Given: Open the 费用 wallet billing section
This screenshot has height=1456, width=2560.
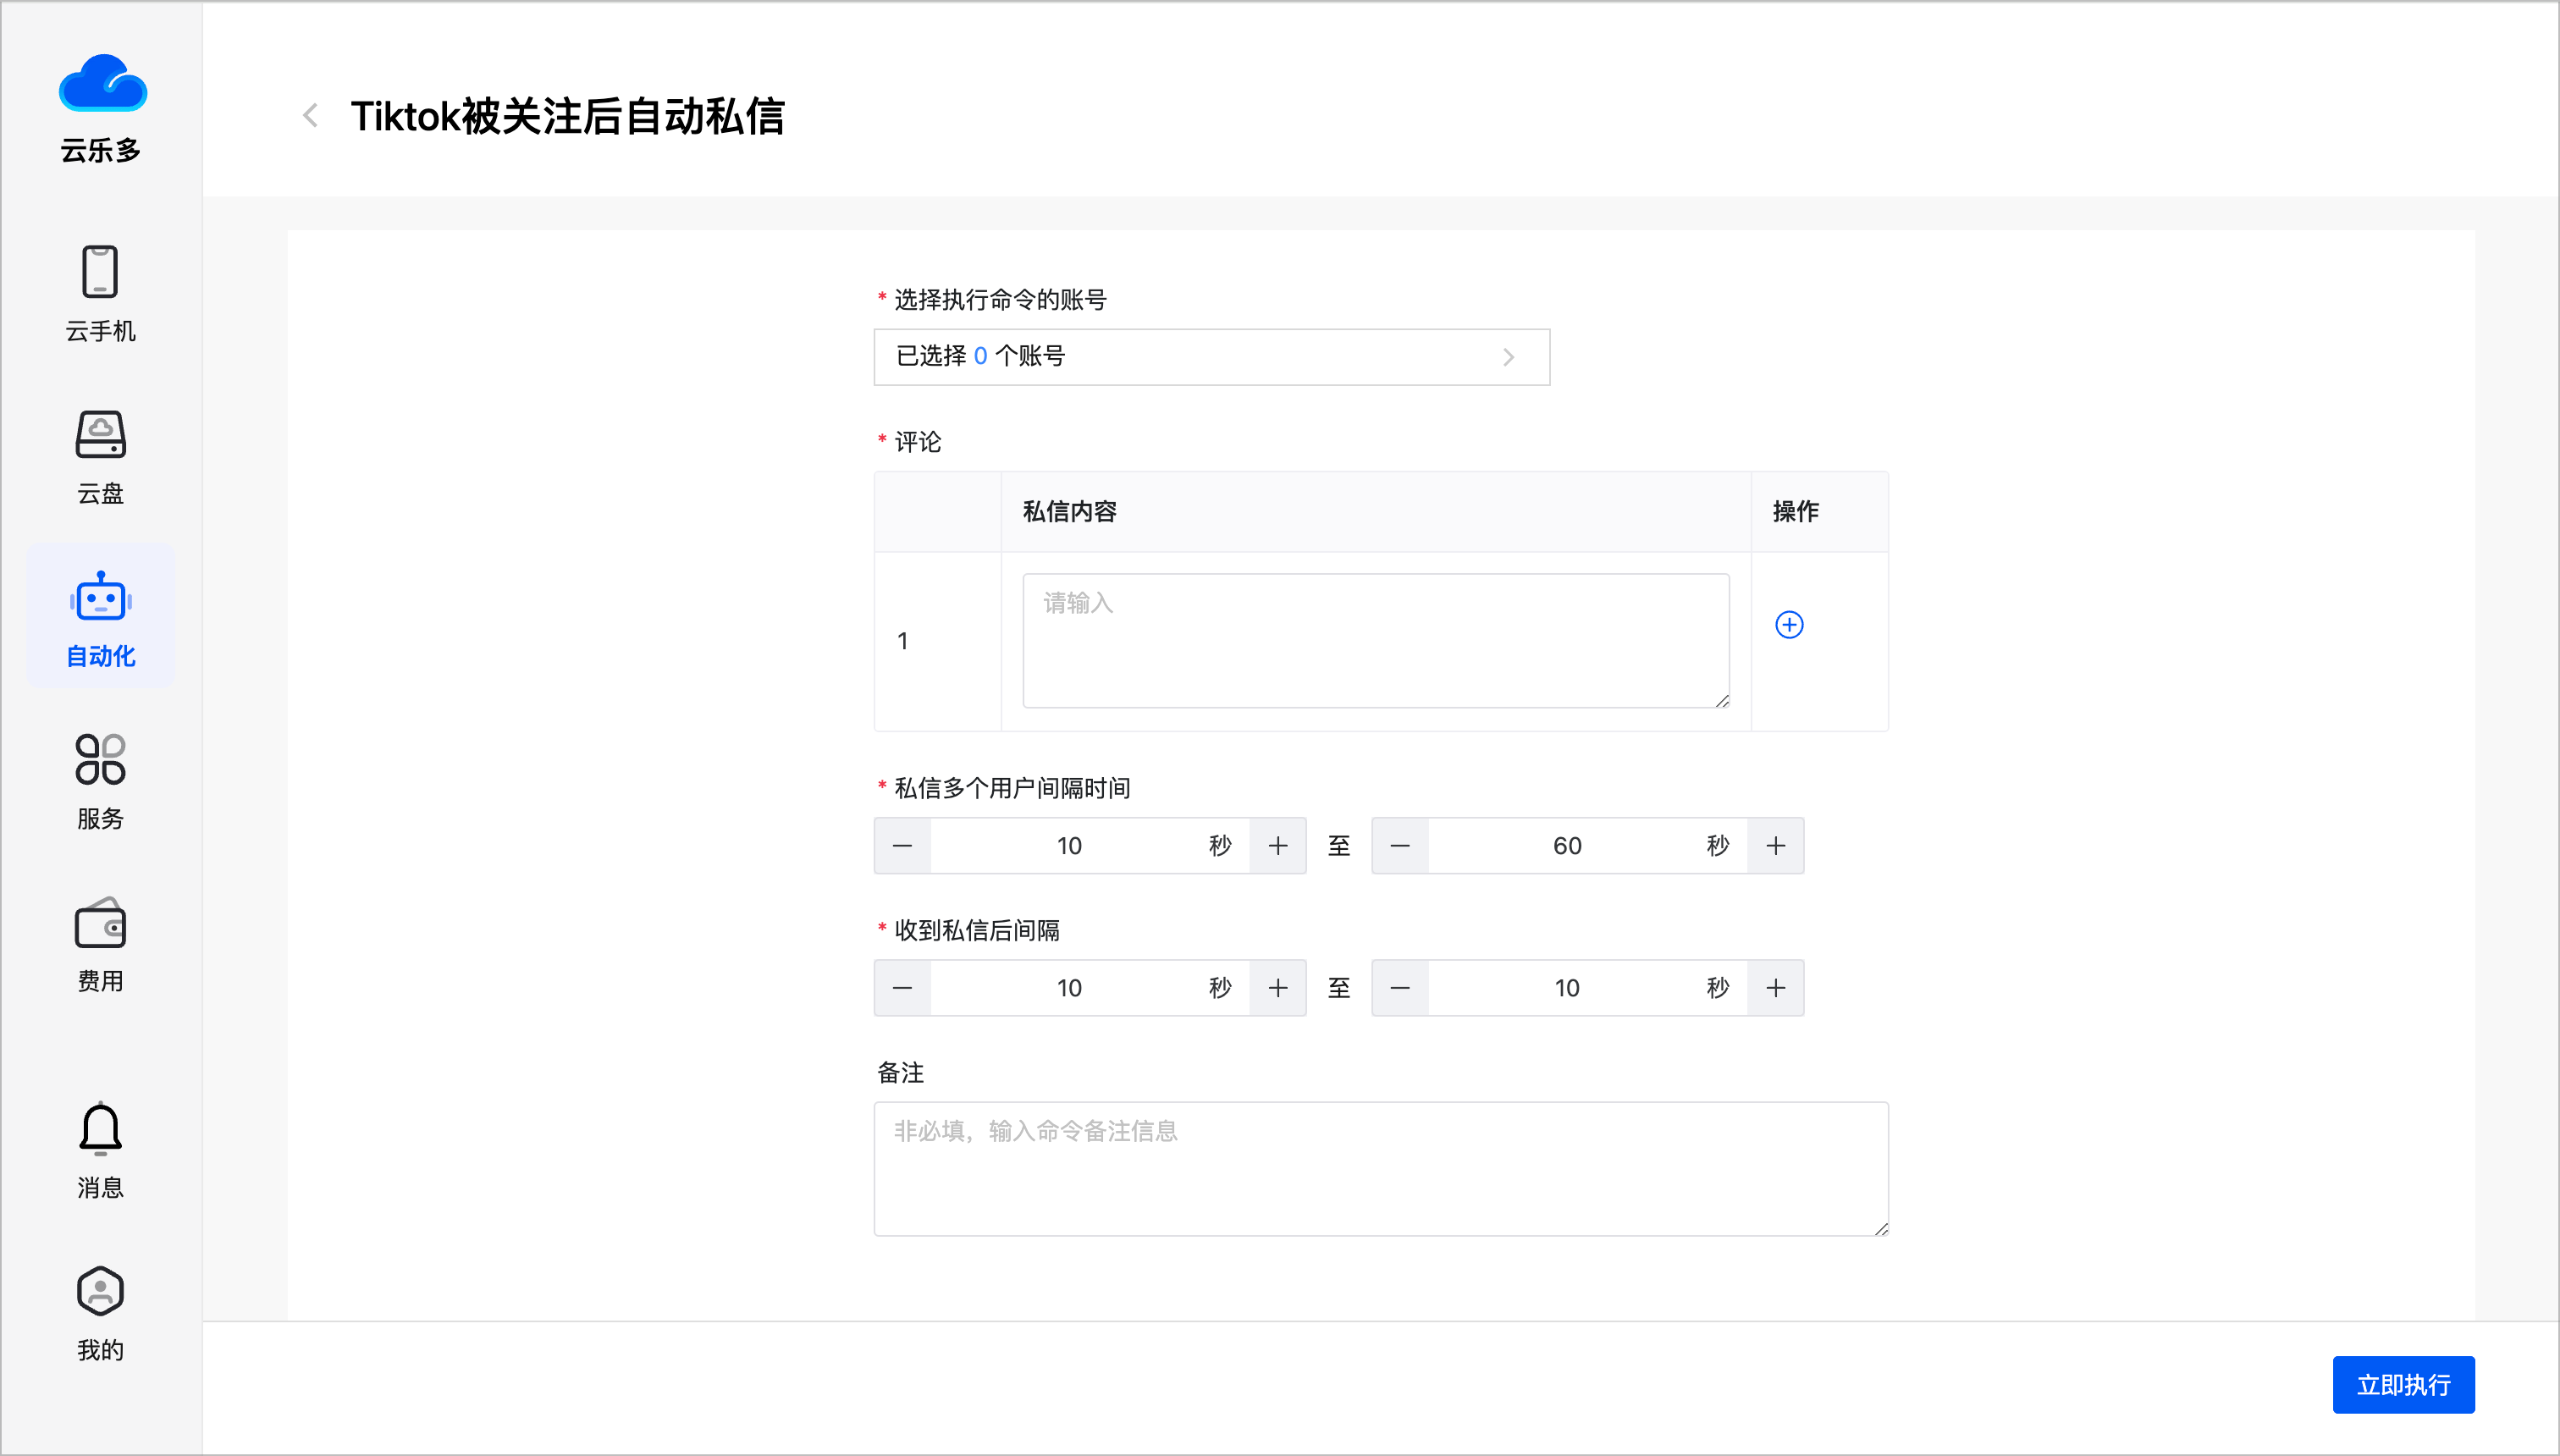Looking at the screenshot, I should 100,945.
